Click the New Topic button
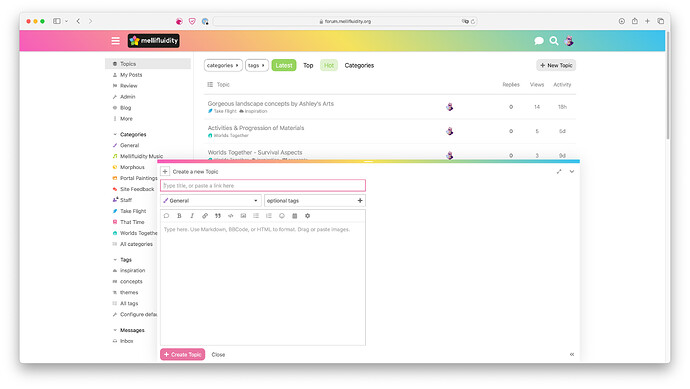The width and height of the screenshot is (690, 389). click(x=556, y=65)
